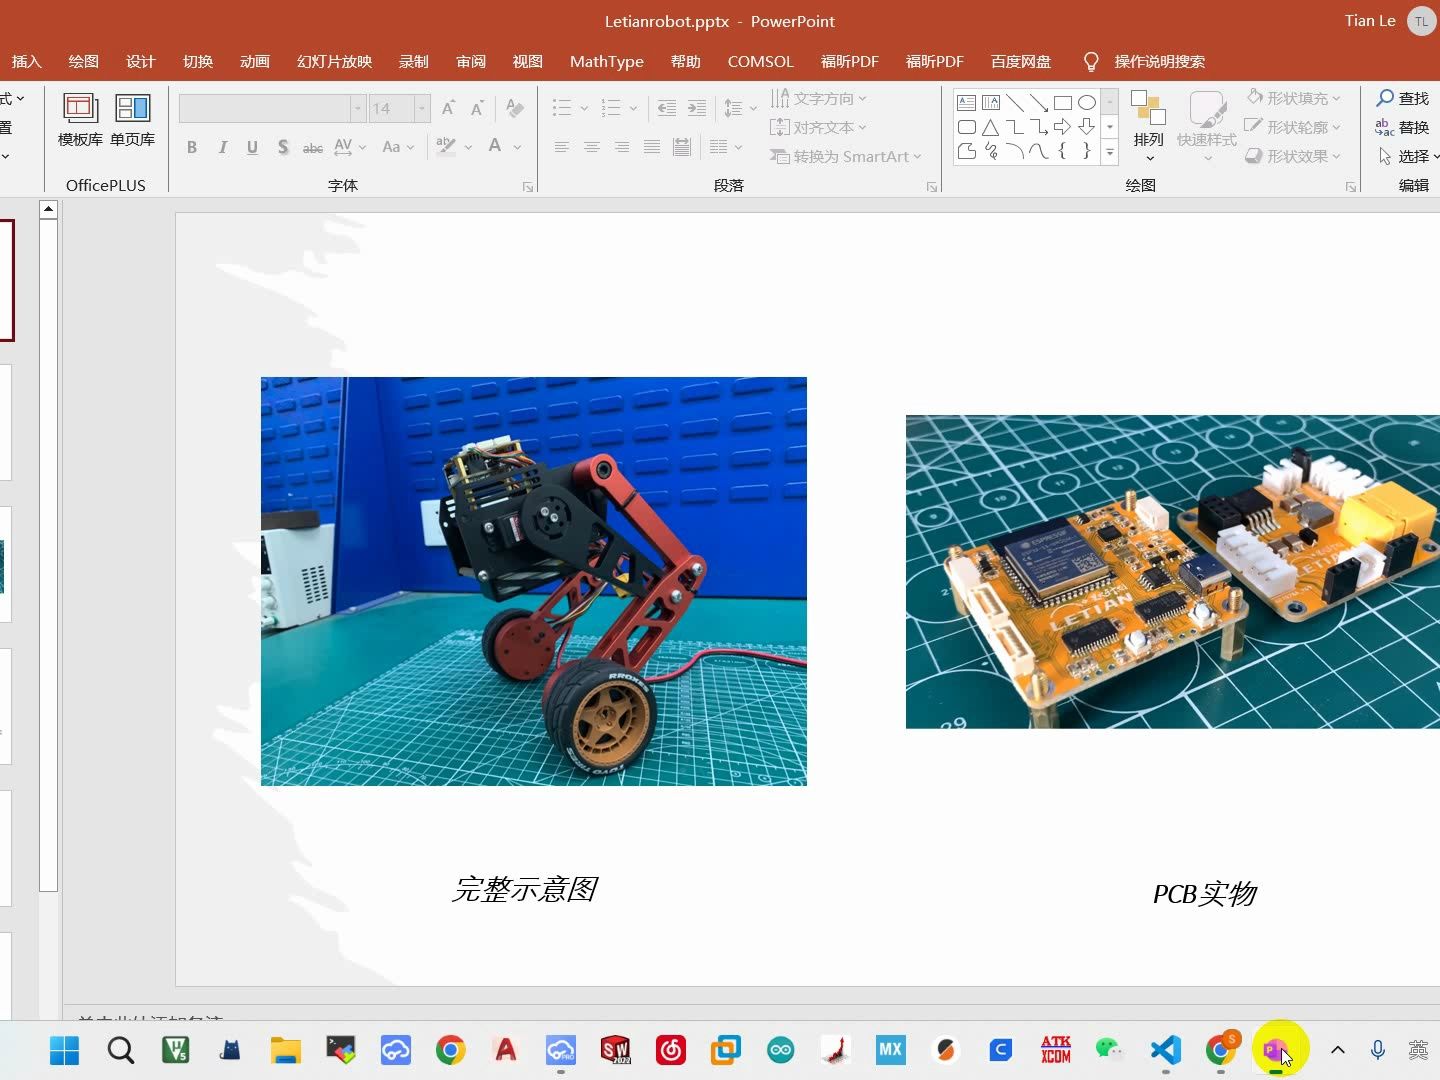Click the 查找 find icon
Image resolution: width=1440 pixels, height=1080 pixels.
[1385, 98]
